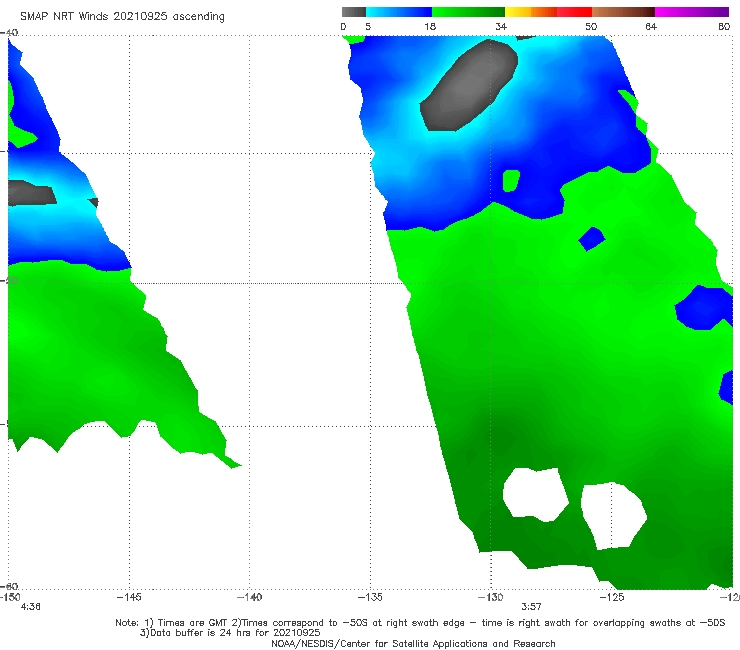Click the swath time '3:57'

coord(531,607)
